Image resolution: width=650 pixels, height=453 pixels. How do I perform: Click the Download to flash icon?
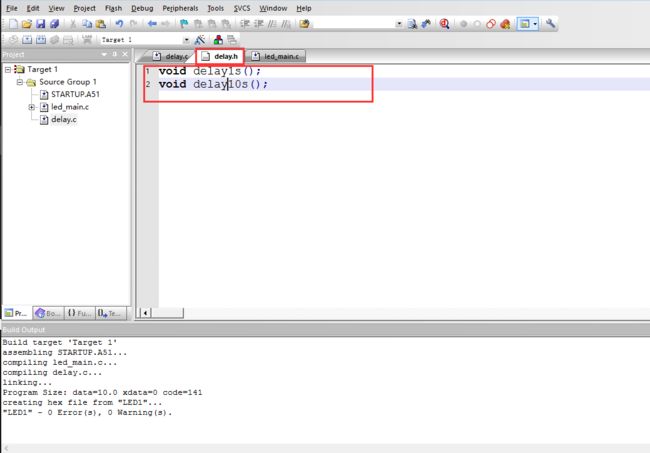(x=87, y=40)
